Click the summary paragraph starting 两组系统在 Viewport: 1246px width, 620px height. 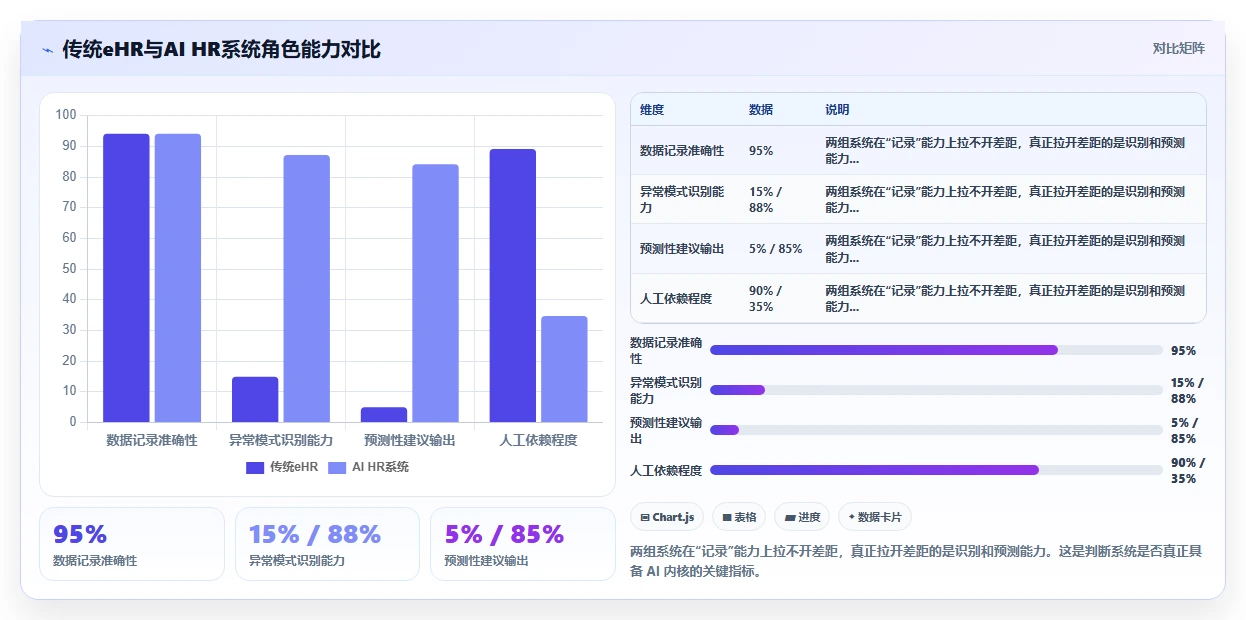(x=917, y=561)
